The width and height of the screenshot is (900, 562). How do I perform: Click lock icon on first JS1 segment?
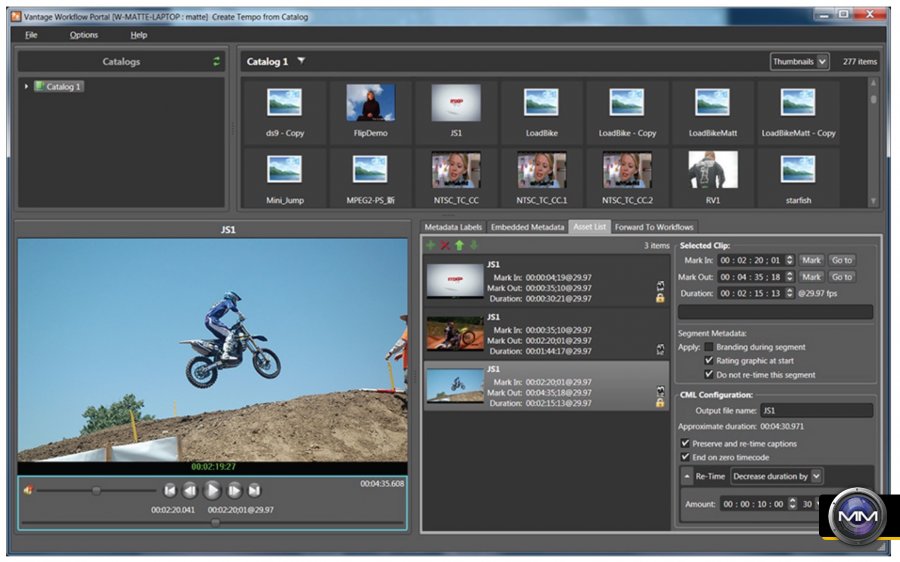[660, 298]
